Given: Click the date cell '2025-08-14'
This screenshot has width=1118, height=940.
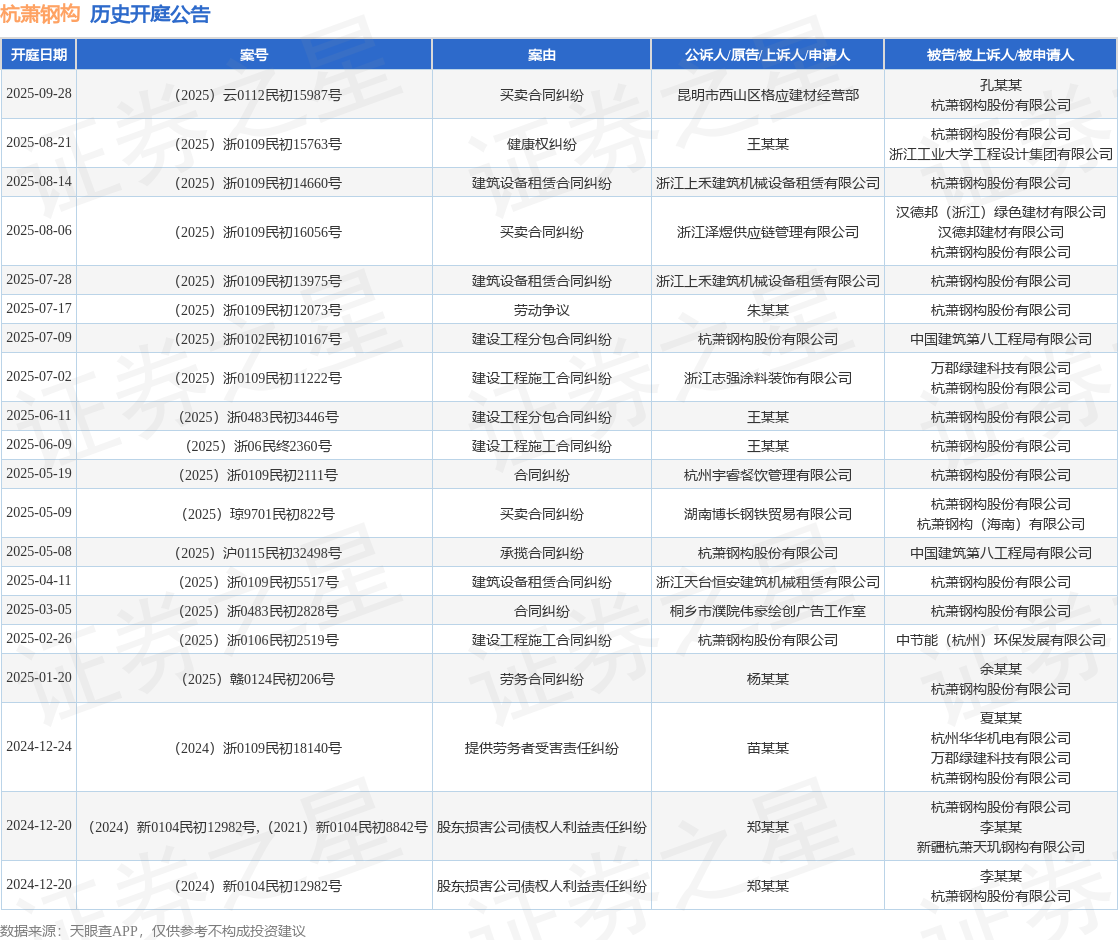Looking at the screenshot, I should click(x=39, y=182).
